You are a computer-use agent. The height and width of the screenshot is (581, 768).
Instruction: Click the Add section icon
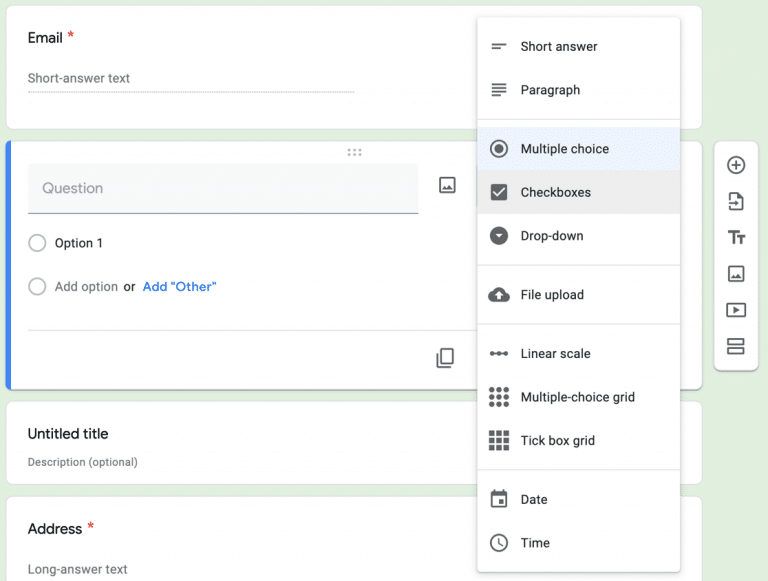click(x=736, y=346)
